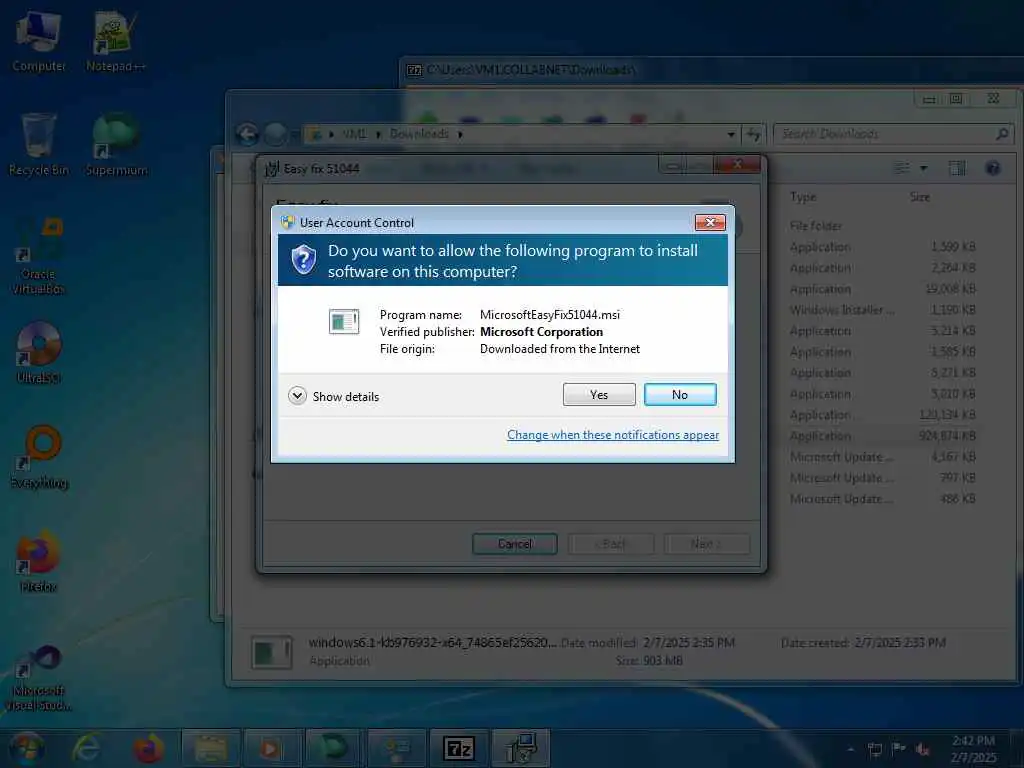Open UltraISO desktop shortcut
Image resolution: width=1024 pixels, height=768 pixels.
(x=39, y=353)
